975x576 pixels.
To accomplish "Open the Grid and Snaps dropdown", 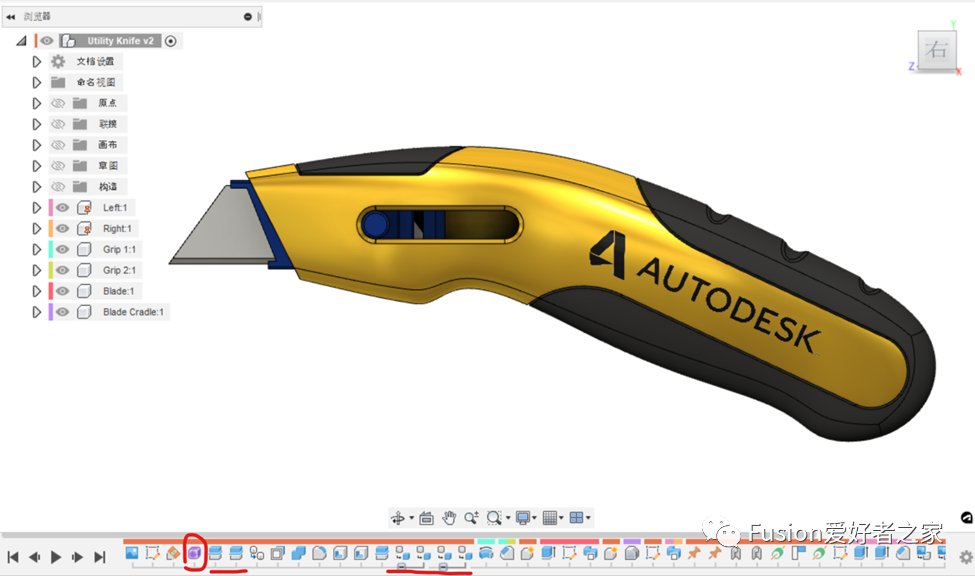I will click(x=552, y=518).
